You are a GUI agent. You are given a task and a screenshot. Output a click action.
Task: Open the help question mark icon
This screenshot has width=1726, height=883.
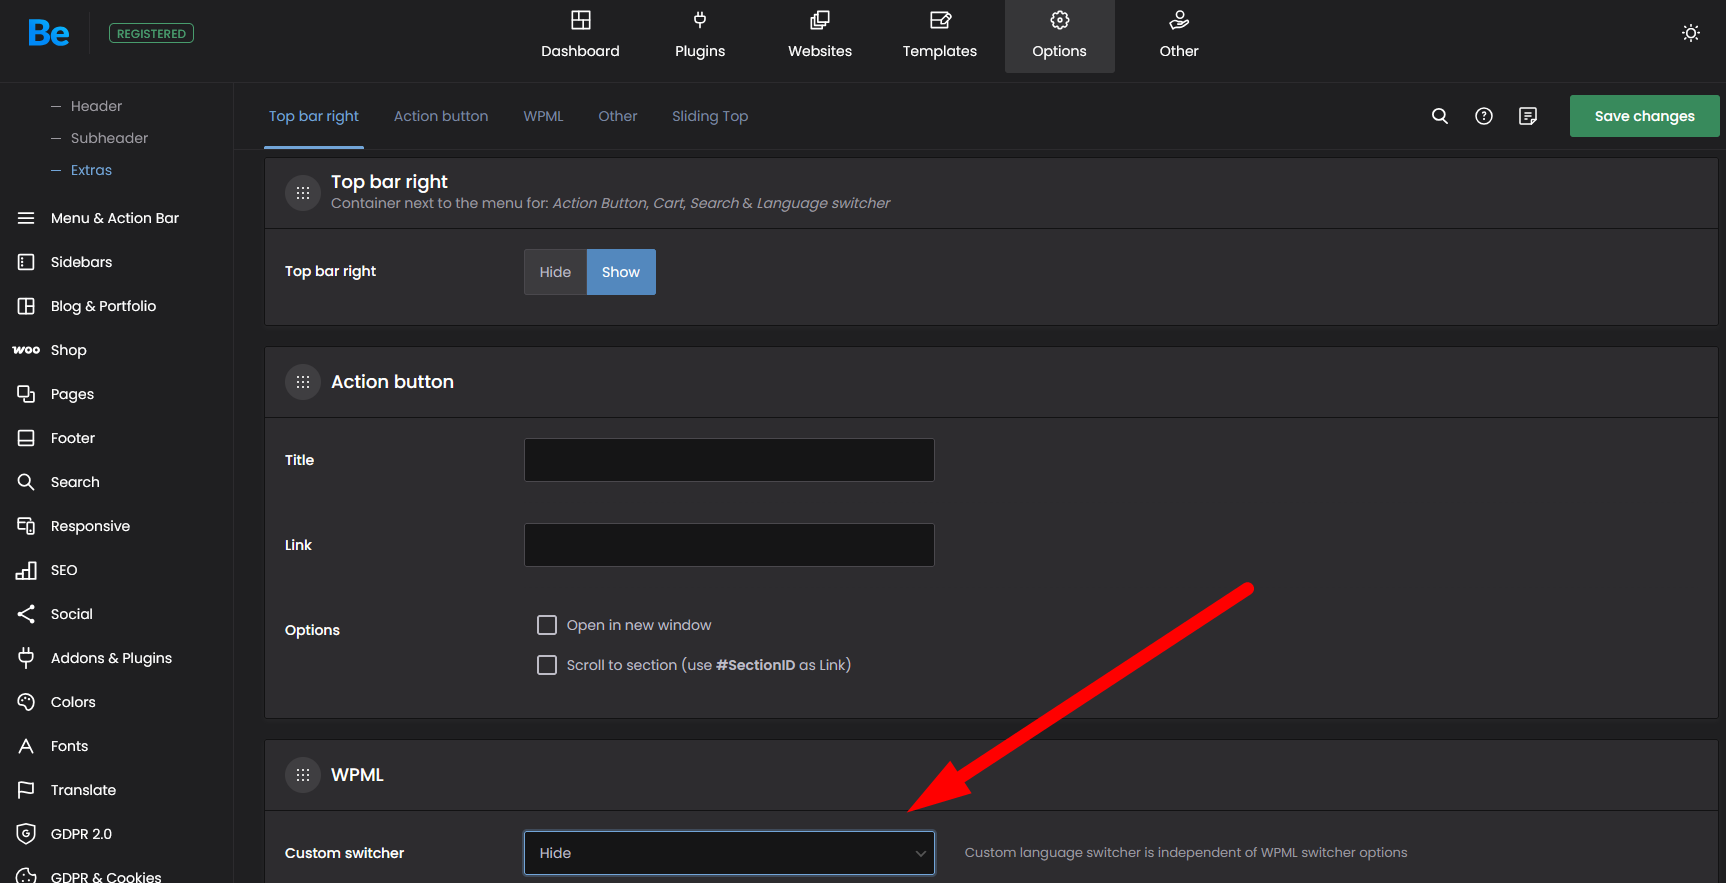click(x=1484, y=116)
